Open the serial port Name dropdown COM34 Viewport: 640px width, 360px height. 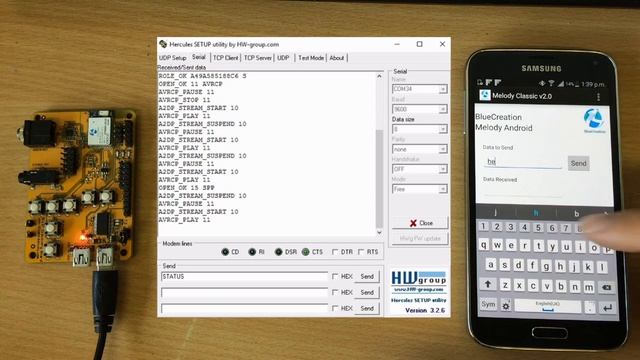[443, 89]
